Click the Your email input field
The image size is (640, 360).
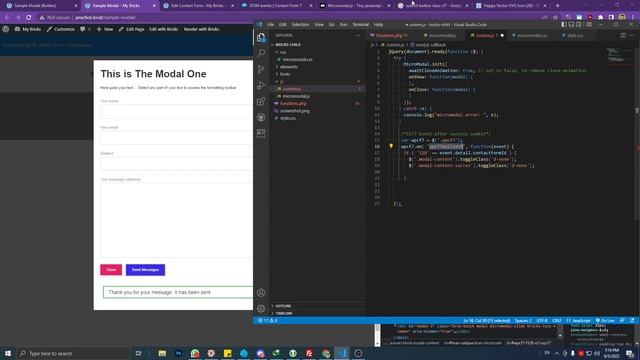pyautogui.click(x=176, y=138)
